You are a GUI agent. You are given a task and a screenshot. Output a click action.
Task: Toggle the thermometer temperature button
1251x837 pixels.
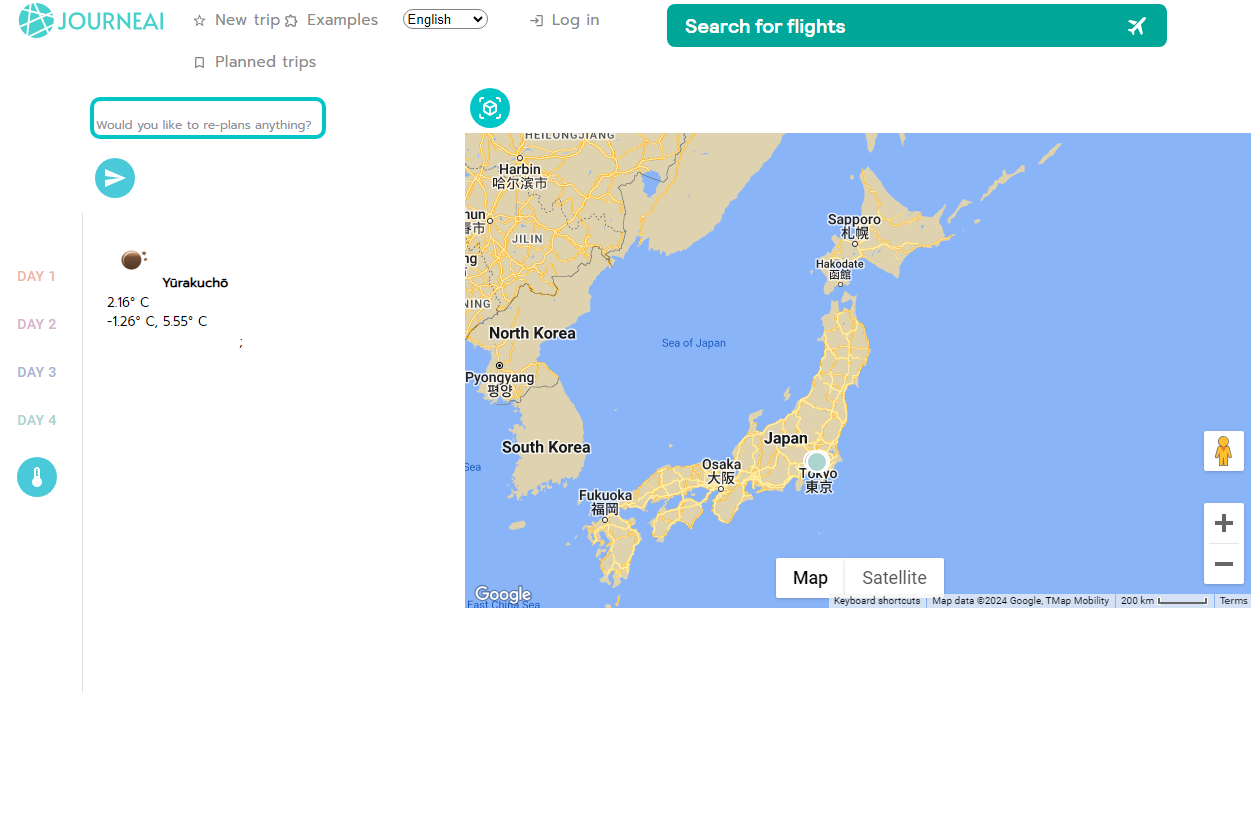[37, 477]
